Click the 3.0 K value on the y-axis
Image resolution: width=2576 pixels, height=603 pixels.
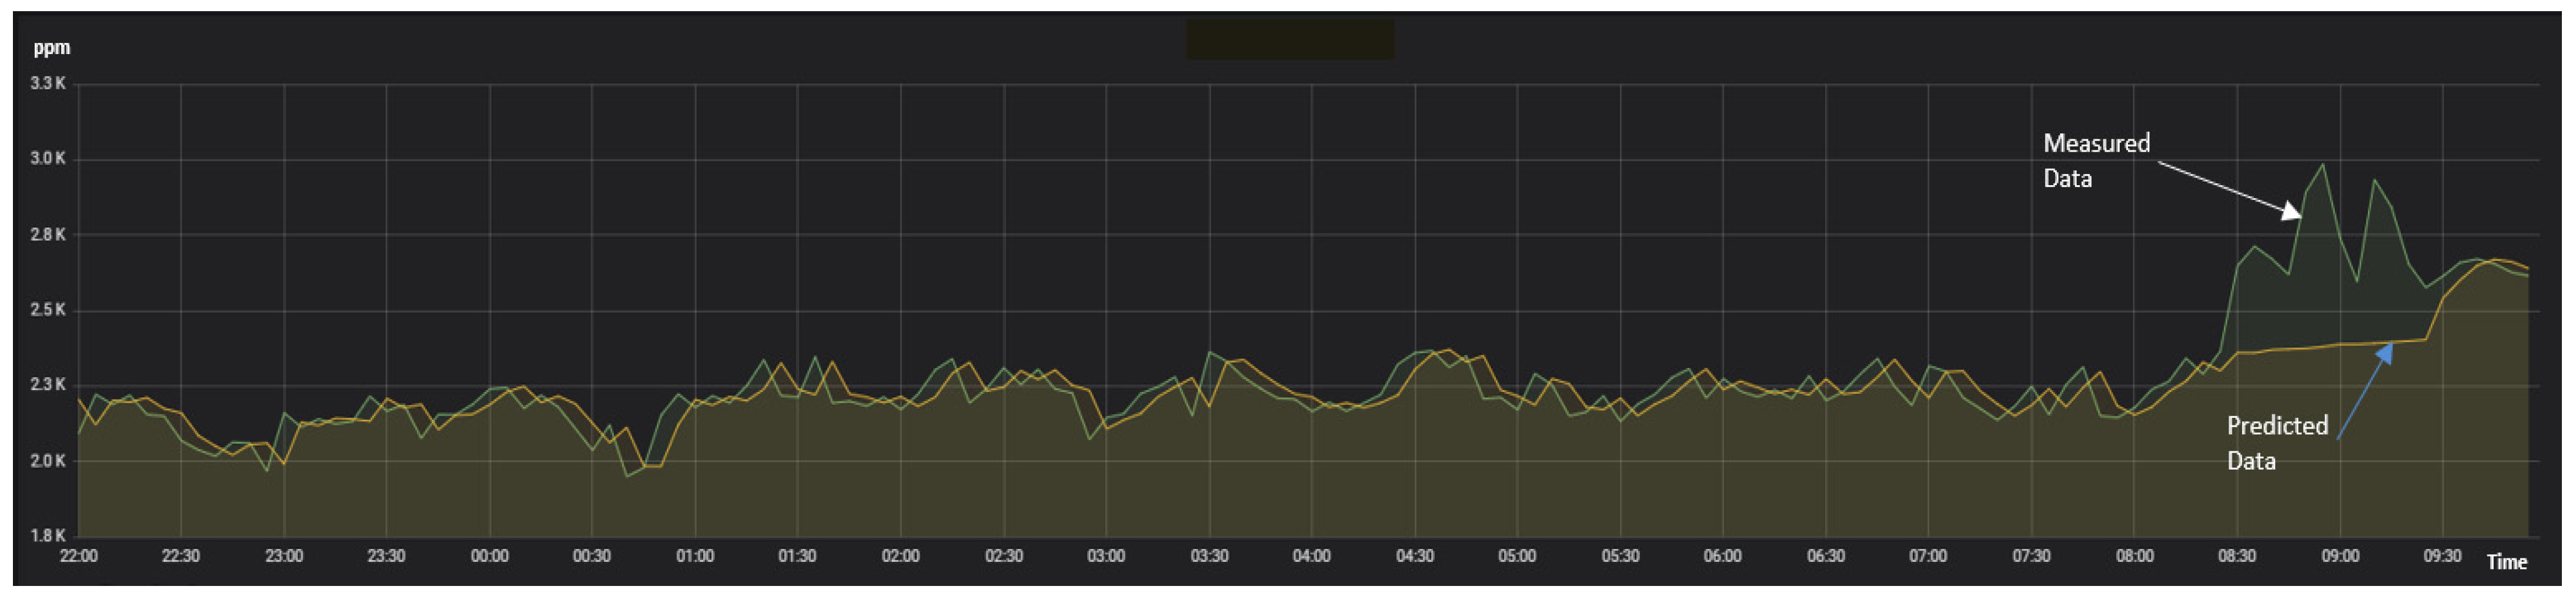pyautogui.click(x=48, y=159)
